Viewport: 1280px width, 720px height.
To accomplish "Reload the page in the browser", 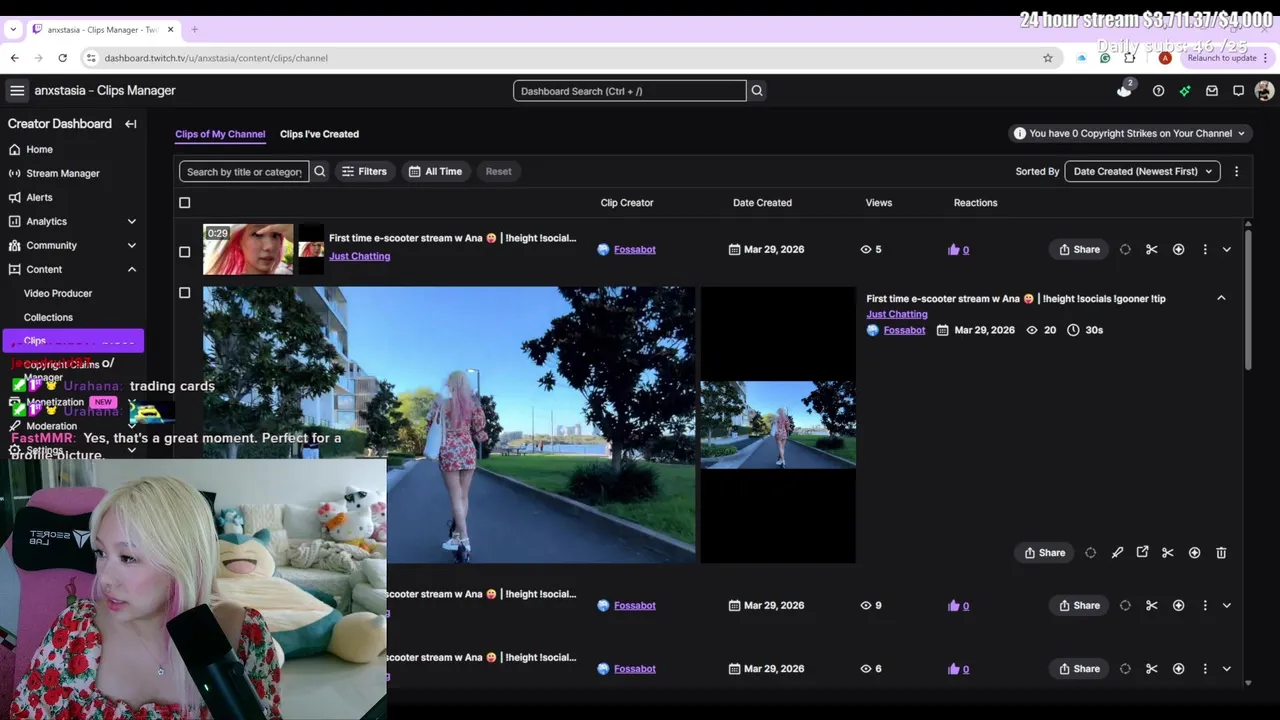I will (62, 58).
